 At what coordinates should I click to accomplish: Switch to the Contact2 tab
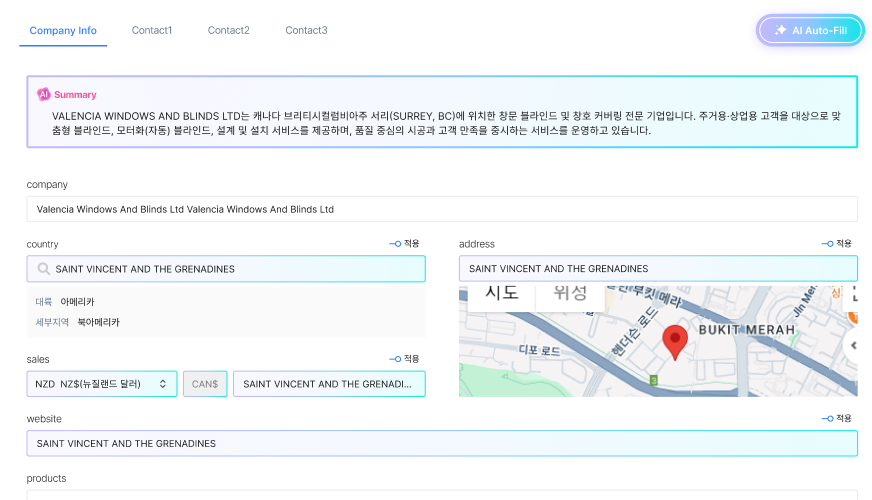coord(229,31)
